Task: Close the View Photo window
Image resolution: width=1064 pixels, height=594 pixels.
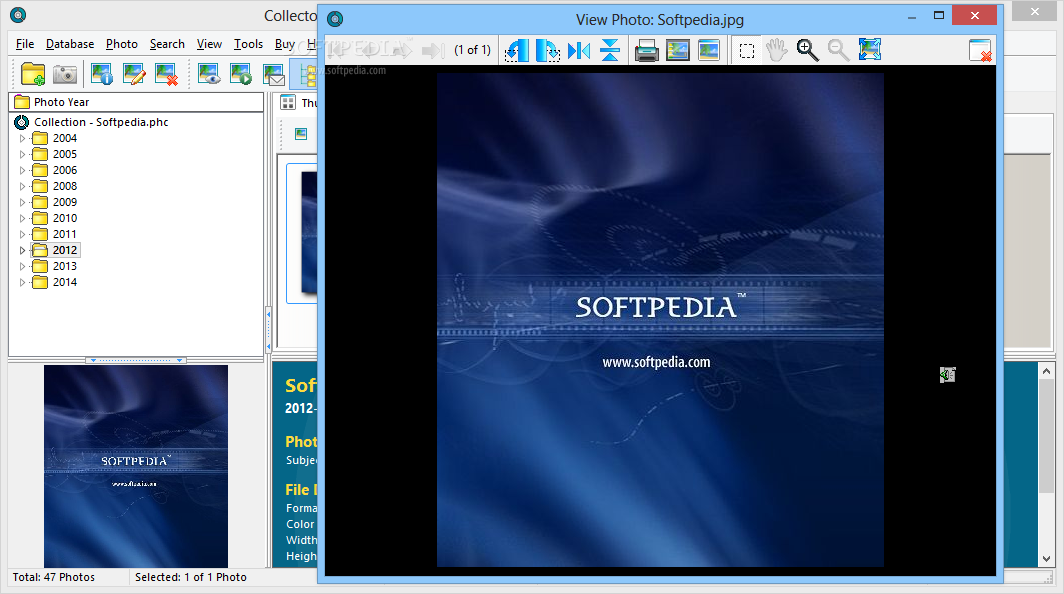Action: pyautogui.click(x=974, y=15)
